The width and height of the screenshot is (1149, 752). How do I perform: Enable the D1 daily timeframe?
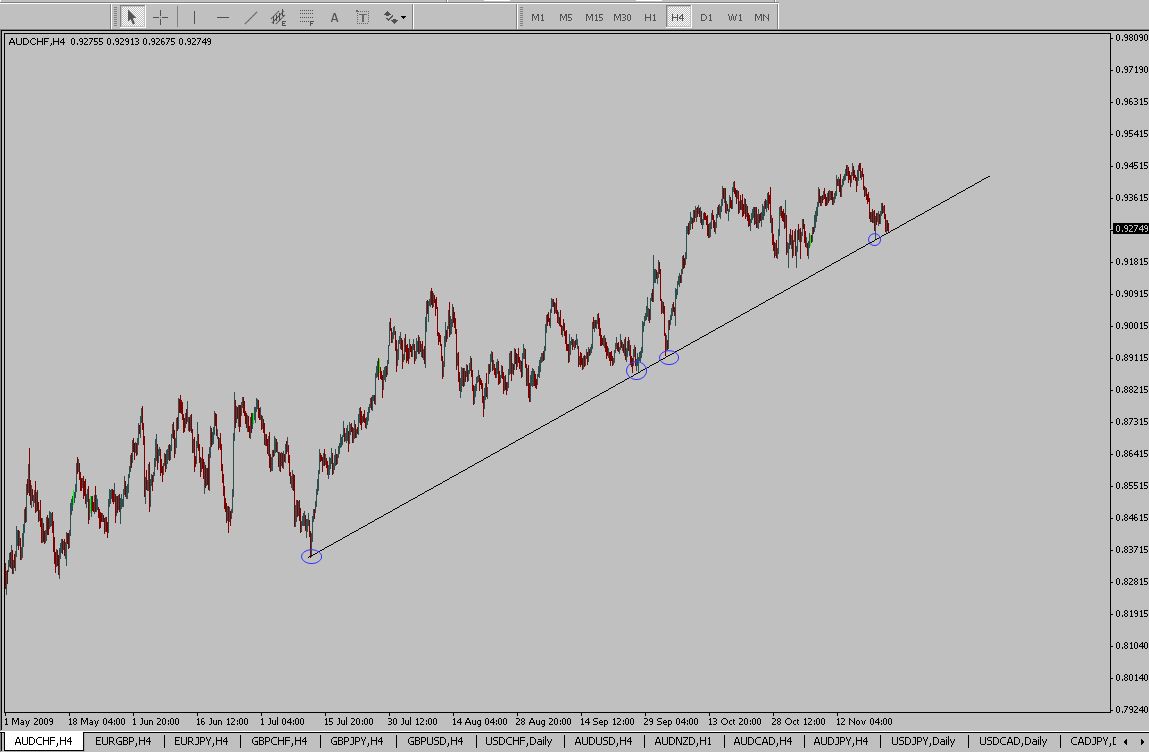coord(706,17)
